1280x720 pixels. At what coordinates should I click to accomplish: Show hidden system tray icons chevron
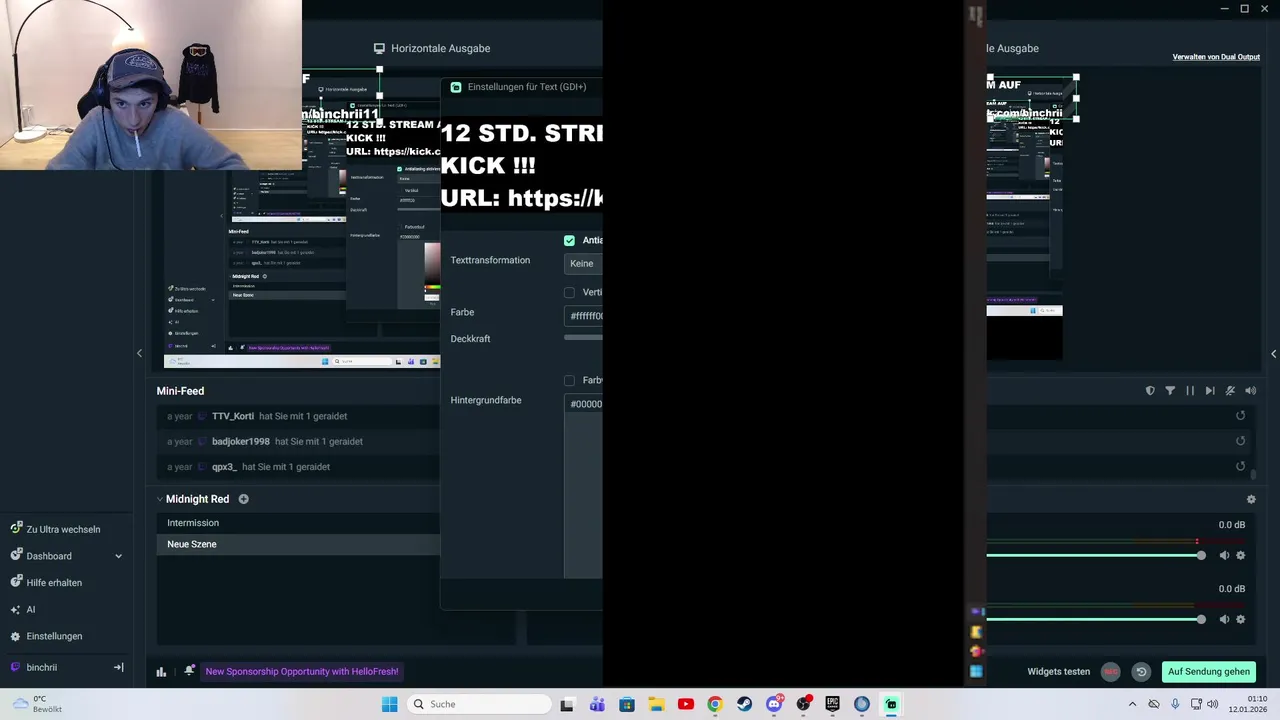[1132, 704]
